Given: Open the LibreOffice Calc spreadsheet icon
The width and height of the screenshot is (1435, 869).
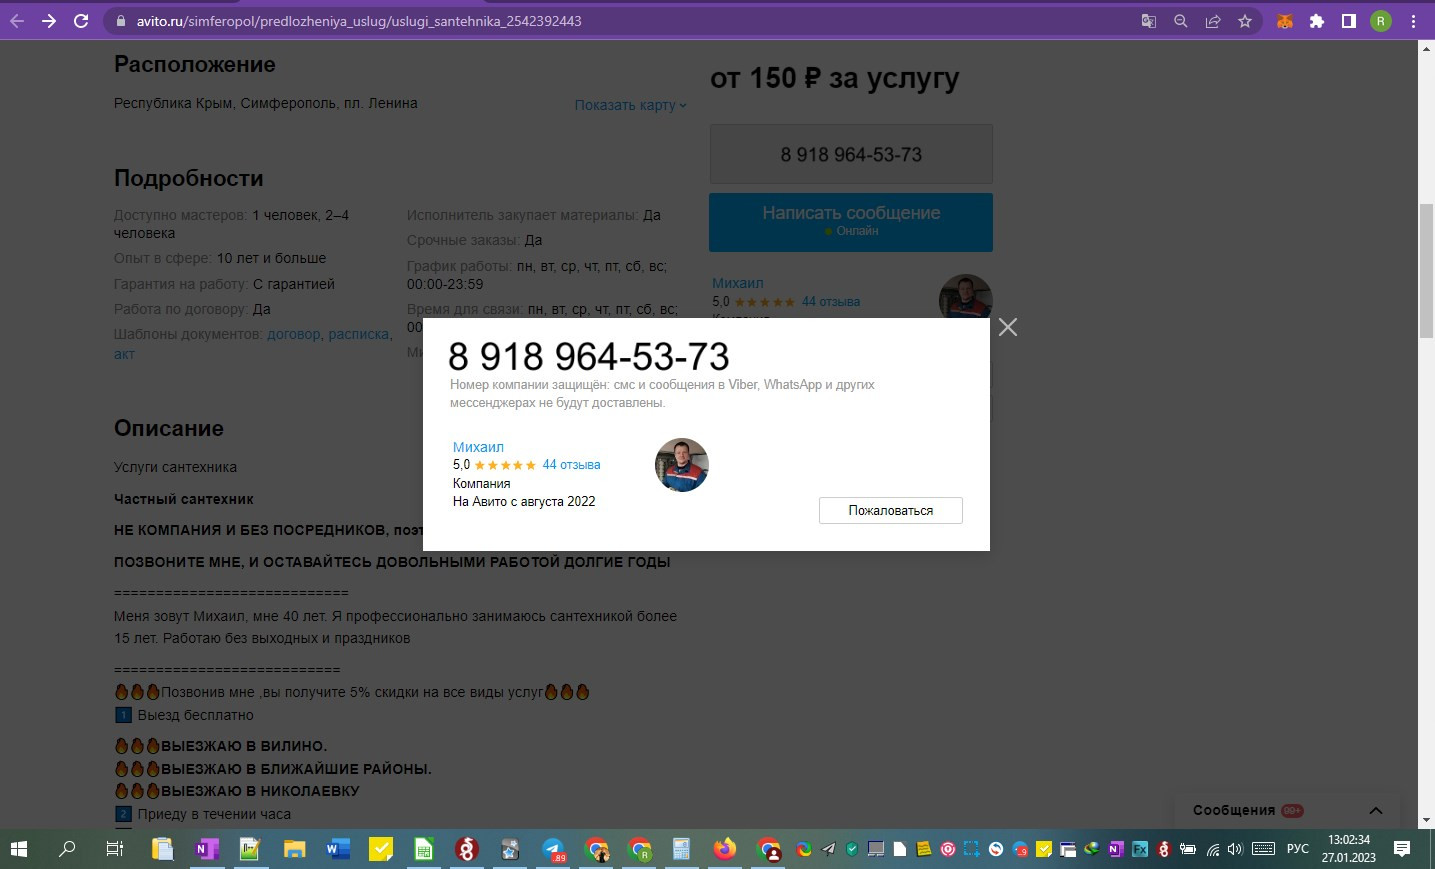Looking at the screenshot, I should point(424,849).
